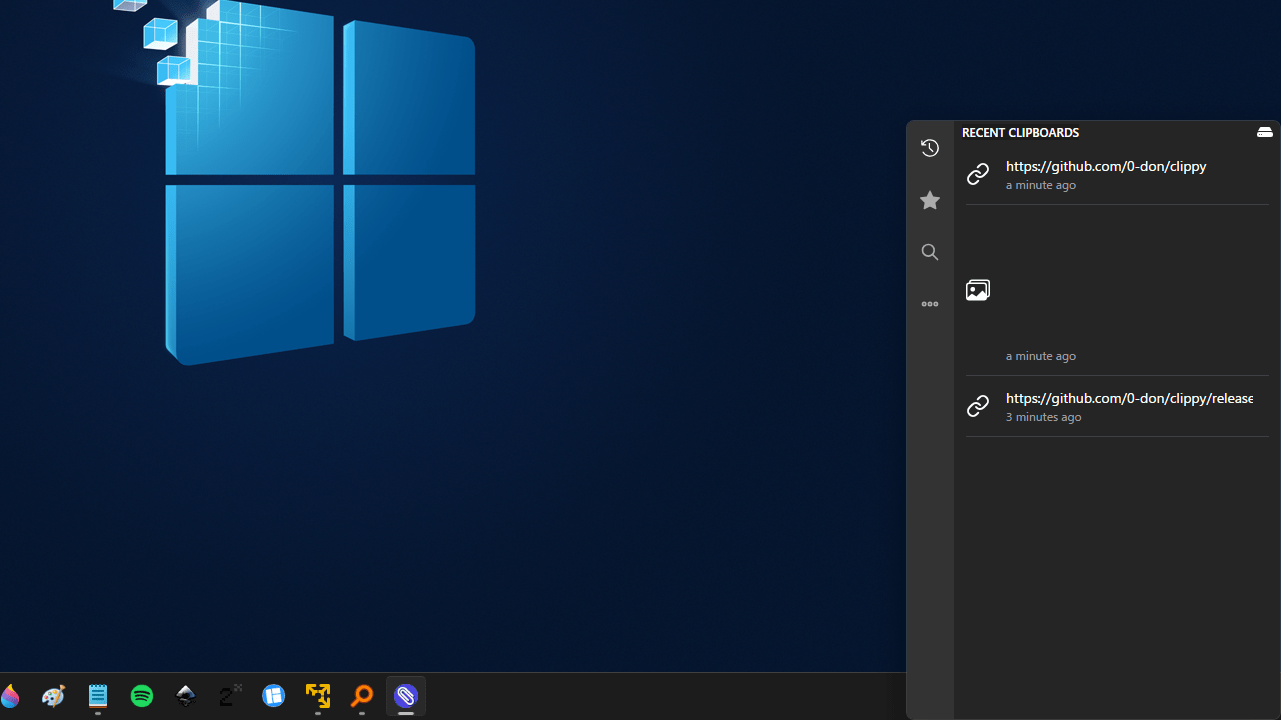Open the orange magnifier taskbar app

point(362,696)
